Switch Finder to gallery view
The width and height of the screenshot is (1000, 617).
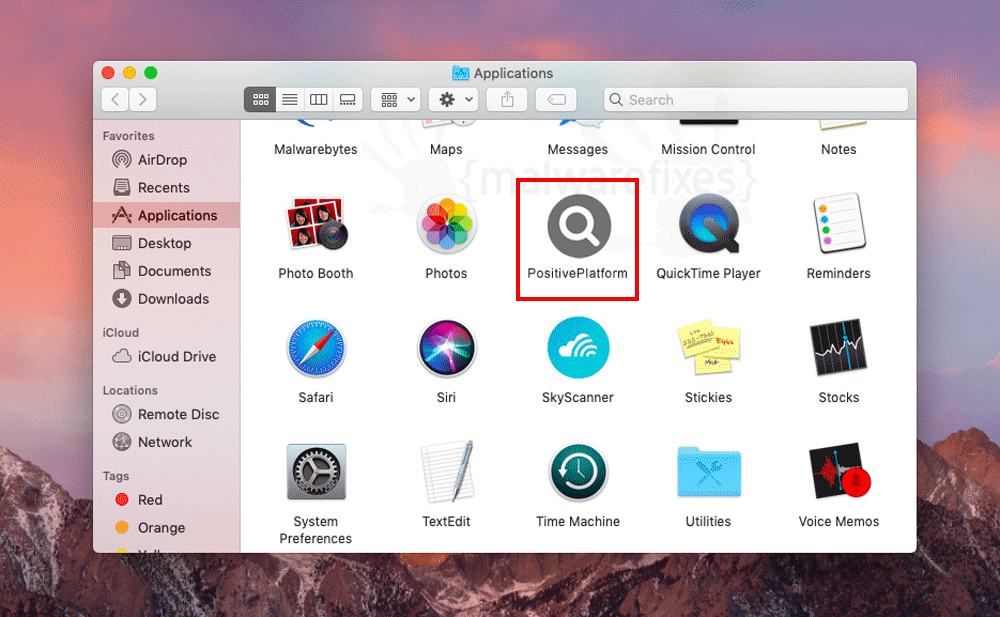348,100
